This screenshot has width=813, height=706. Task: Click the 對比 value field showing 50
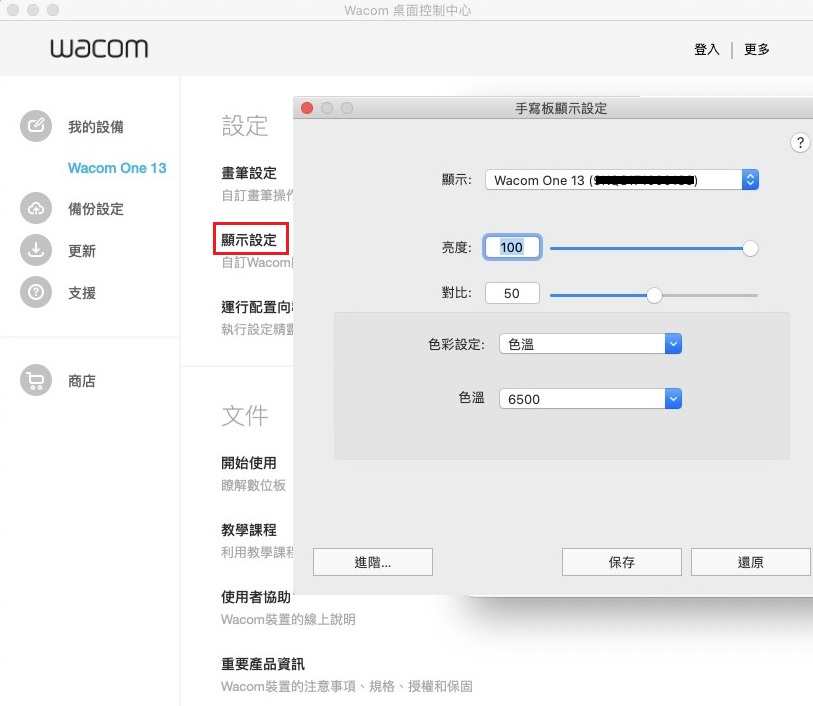(x=512, y=293)
